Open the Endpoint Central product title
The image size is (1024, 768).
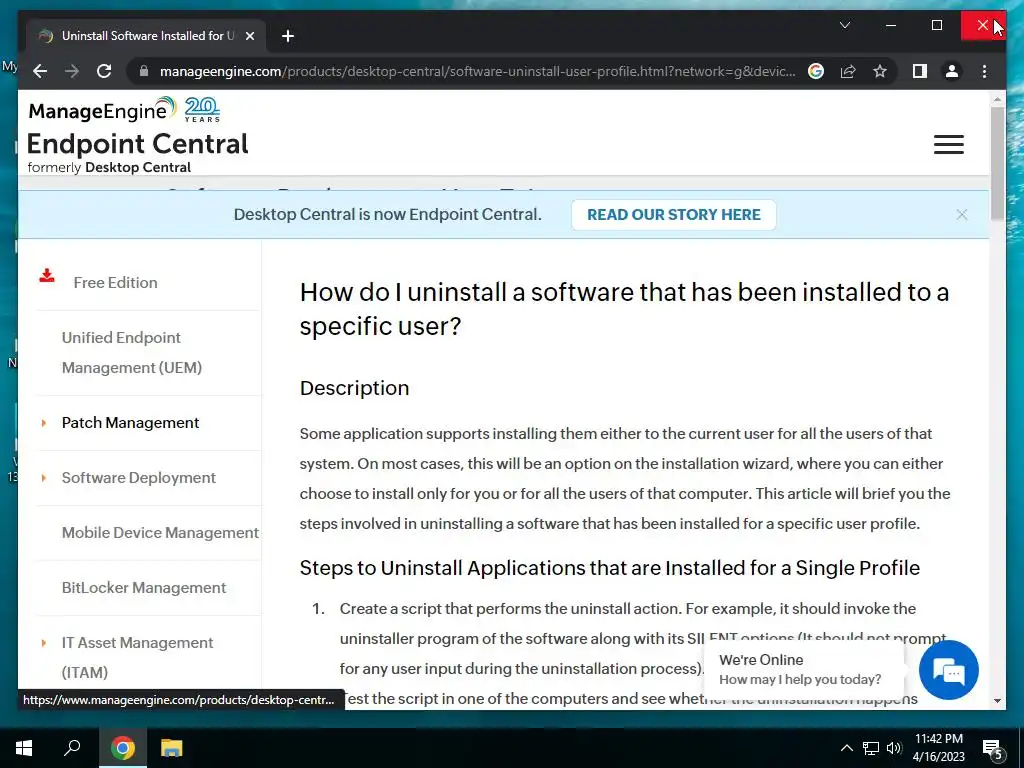pos(137,144)
